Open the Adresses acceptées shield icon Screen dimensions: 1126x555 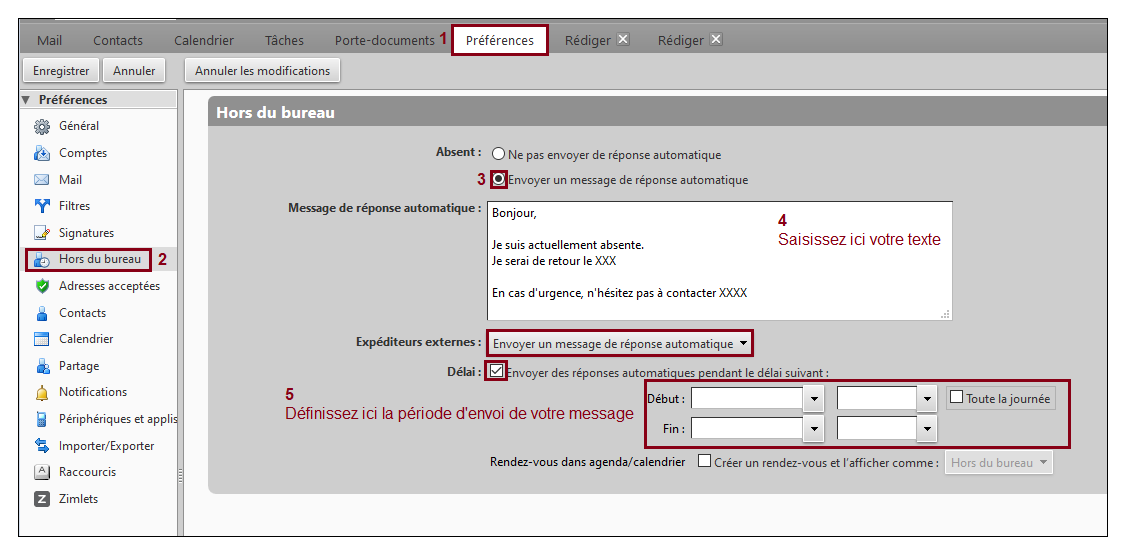coord(42,286)
